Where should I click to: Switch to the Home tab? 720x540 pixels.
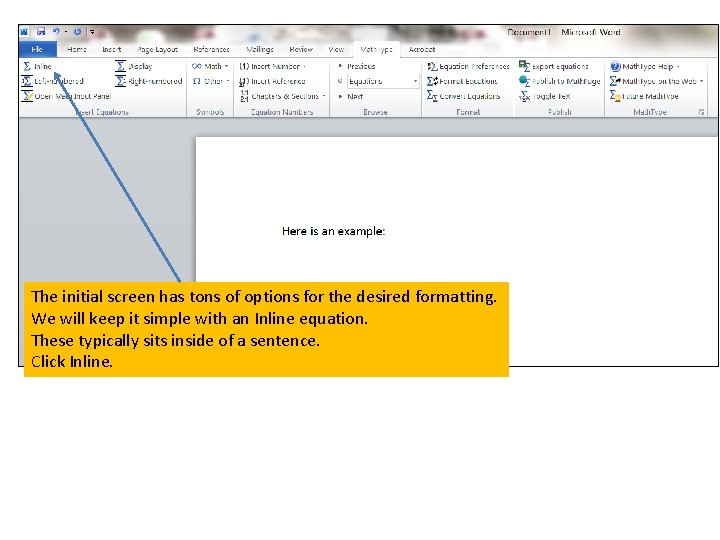77,49
